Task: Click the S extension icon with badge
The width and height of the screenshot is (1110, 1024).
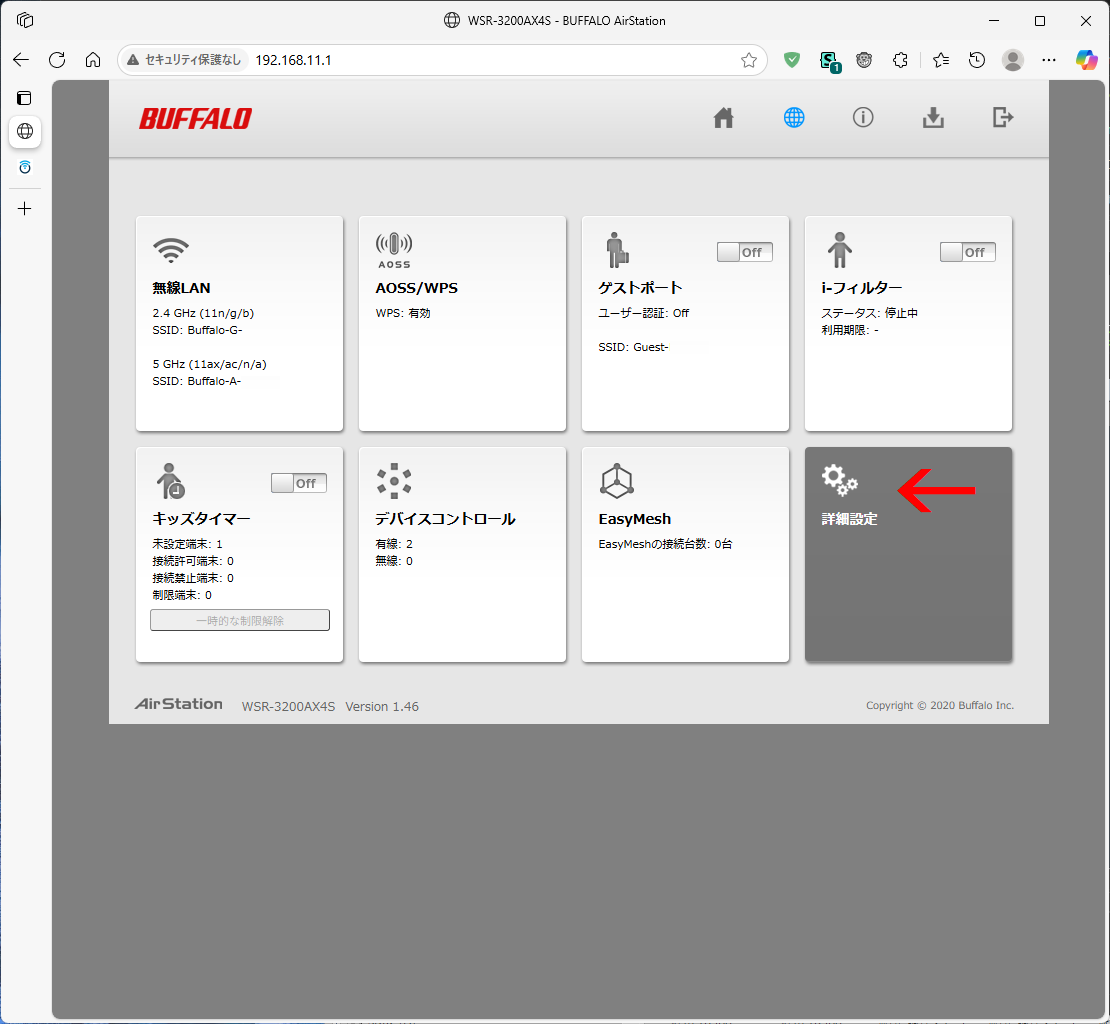Action: click(x=829, y=61)
